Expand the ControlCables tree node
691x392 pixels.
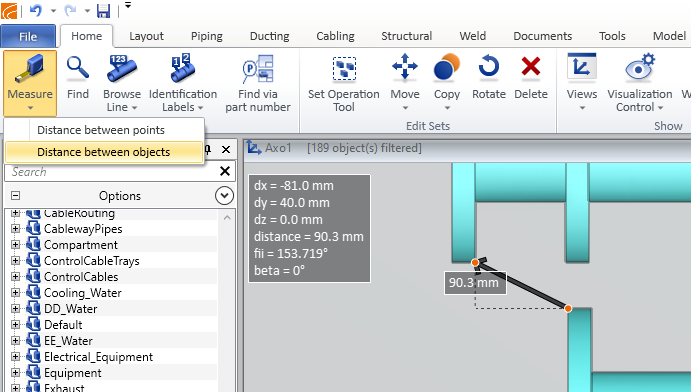pyautogui.click(x=15, y=277)
